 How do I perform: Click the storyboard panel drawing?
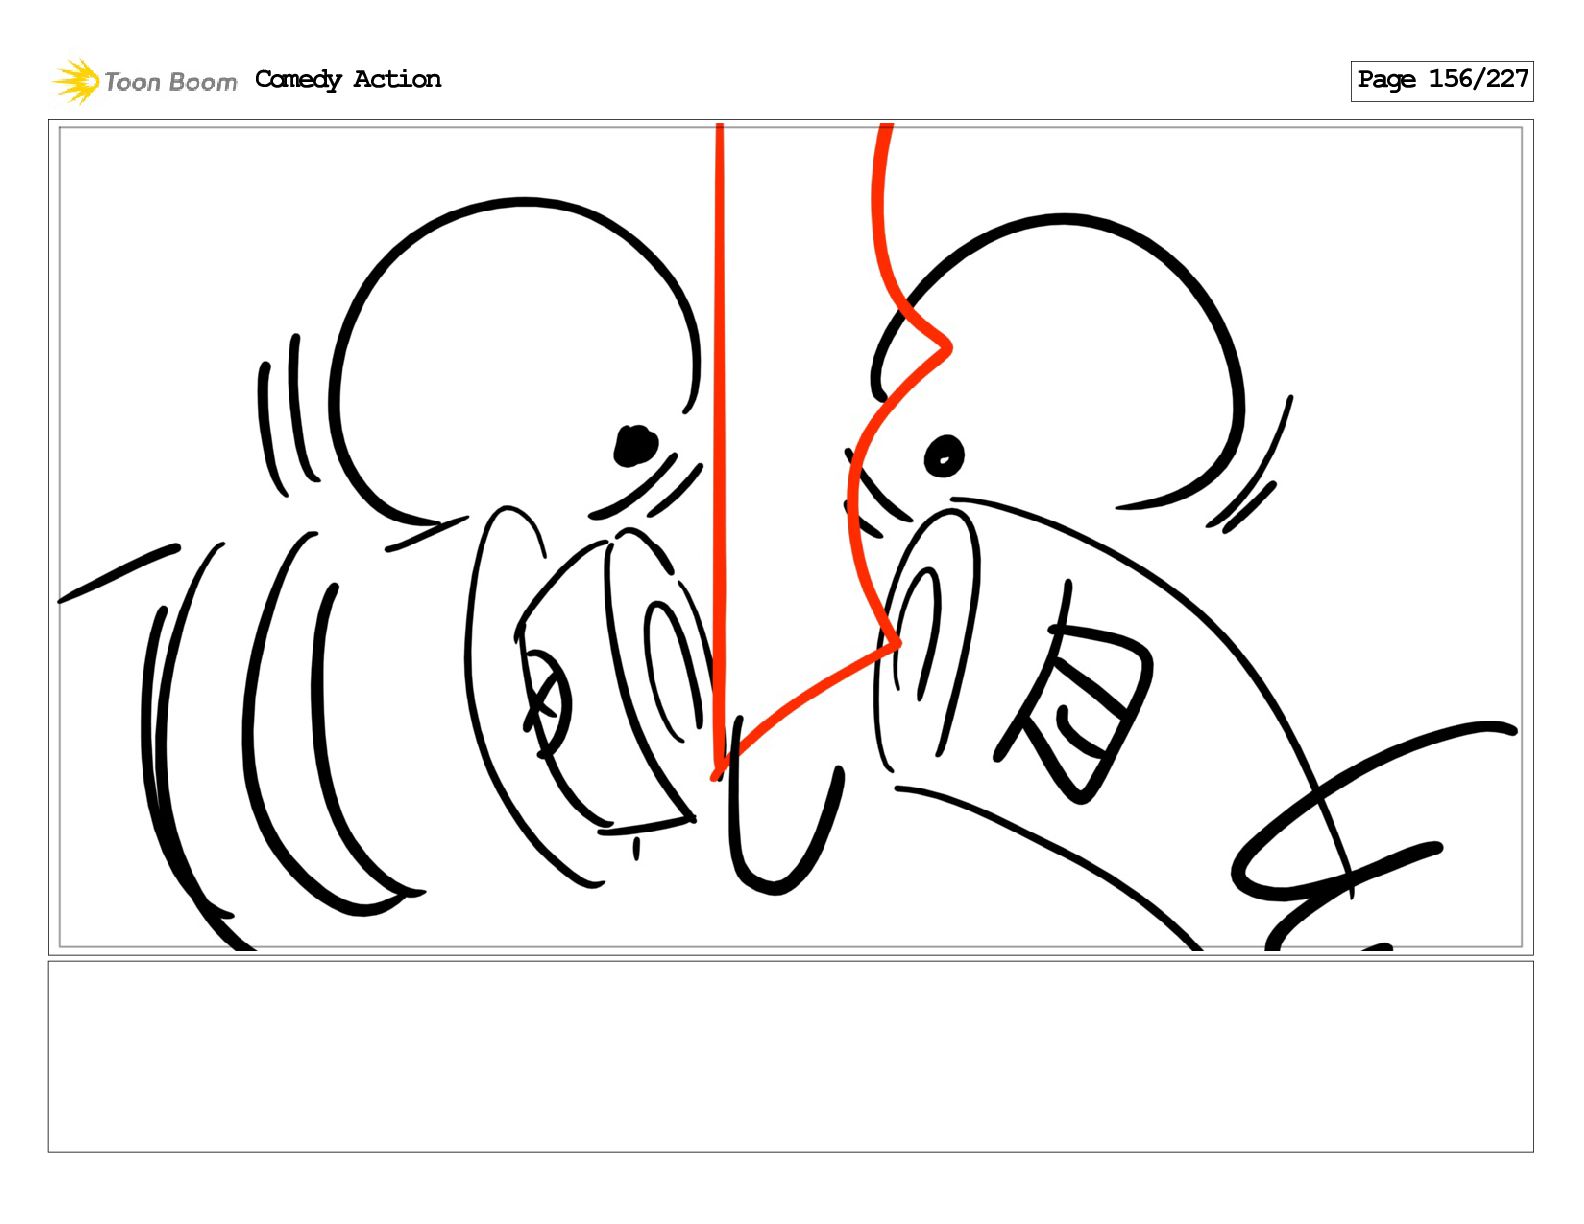click(x=790, y=537)
